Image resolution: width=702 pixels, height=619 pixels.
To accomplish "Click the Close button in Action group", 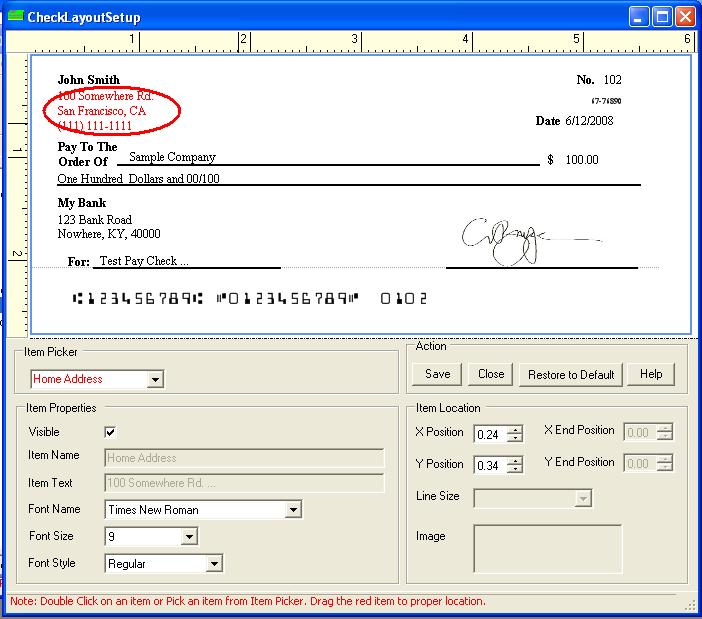I will click(x=491, y=374).
